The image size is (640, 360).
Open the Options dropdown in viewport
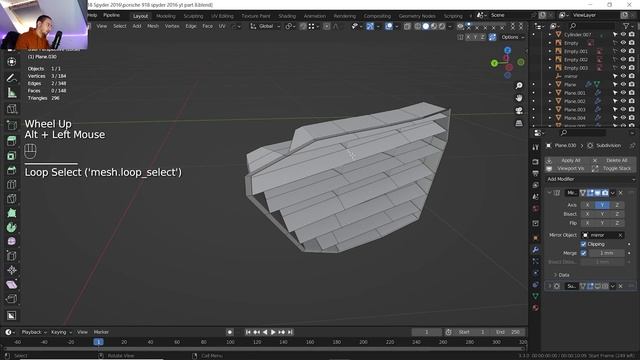coord(513,37)
